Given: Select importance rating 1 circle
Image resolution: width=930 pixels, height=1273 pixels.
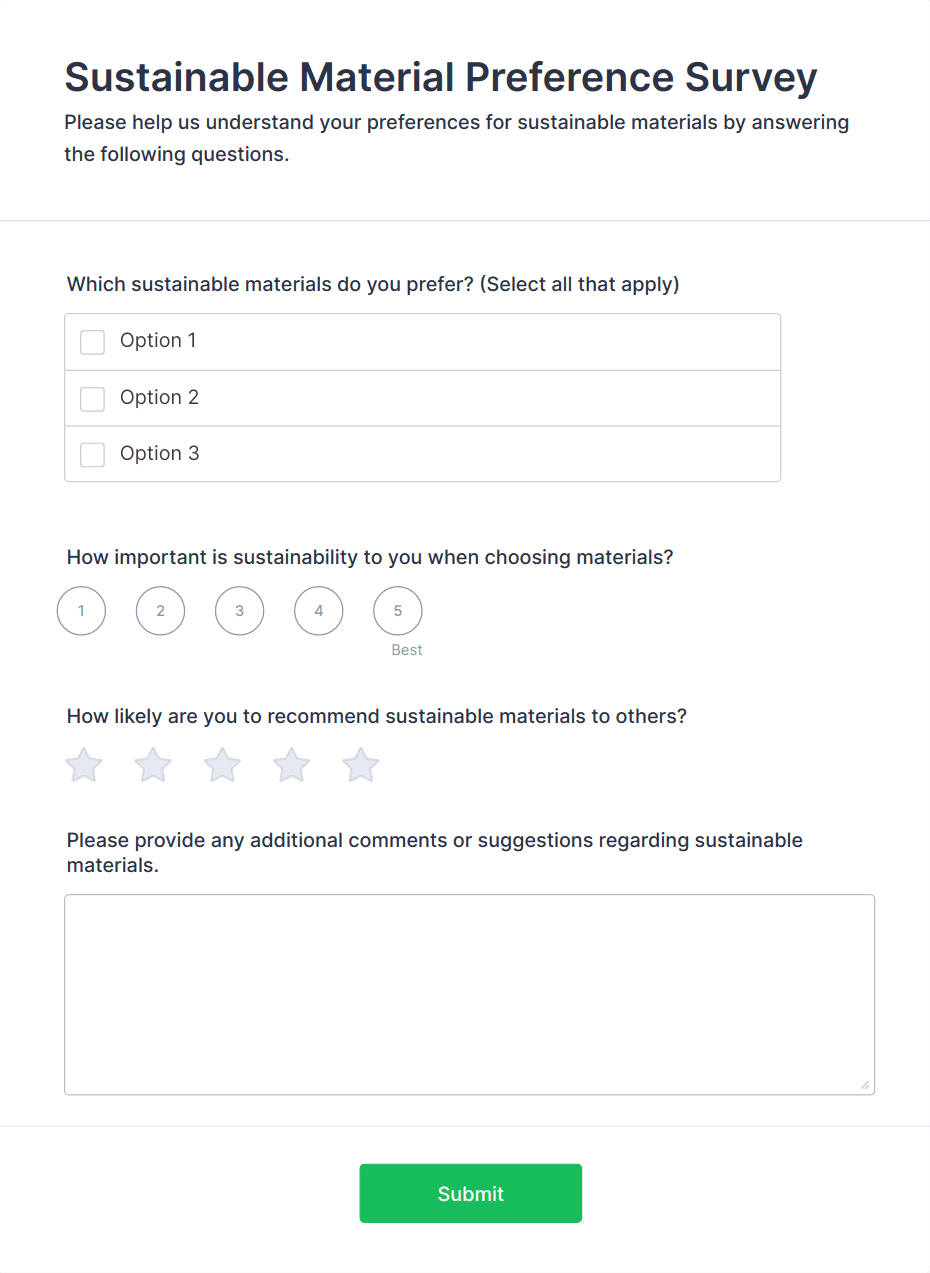Looking at the screenshot, I should click(x=81, y=611).
